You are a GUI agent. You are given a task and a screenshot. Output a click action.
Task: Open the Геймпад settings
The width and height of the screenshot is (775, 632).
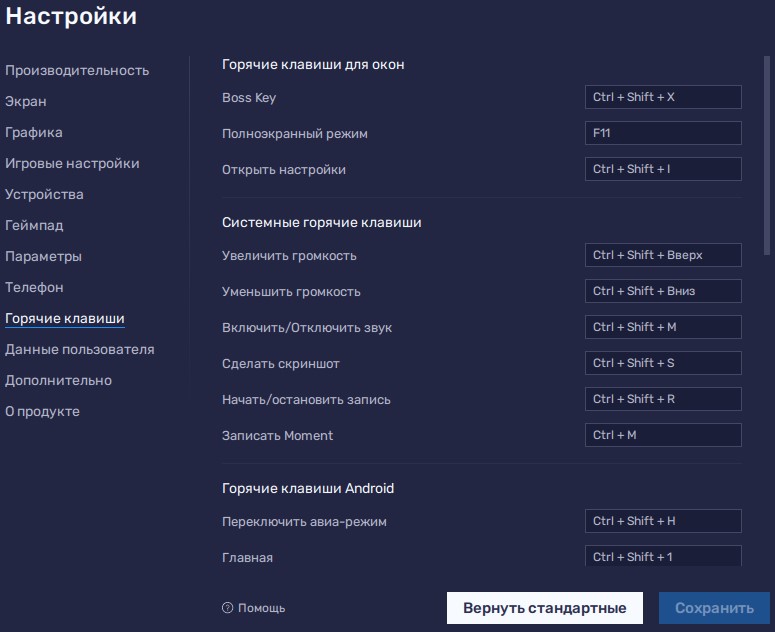34,225
